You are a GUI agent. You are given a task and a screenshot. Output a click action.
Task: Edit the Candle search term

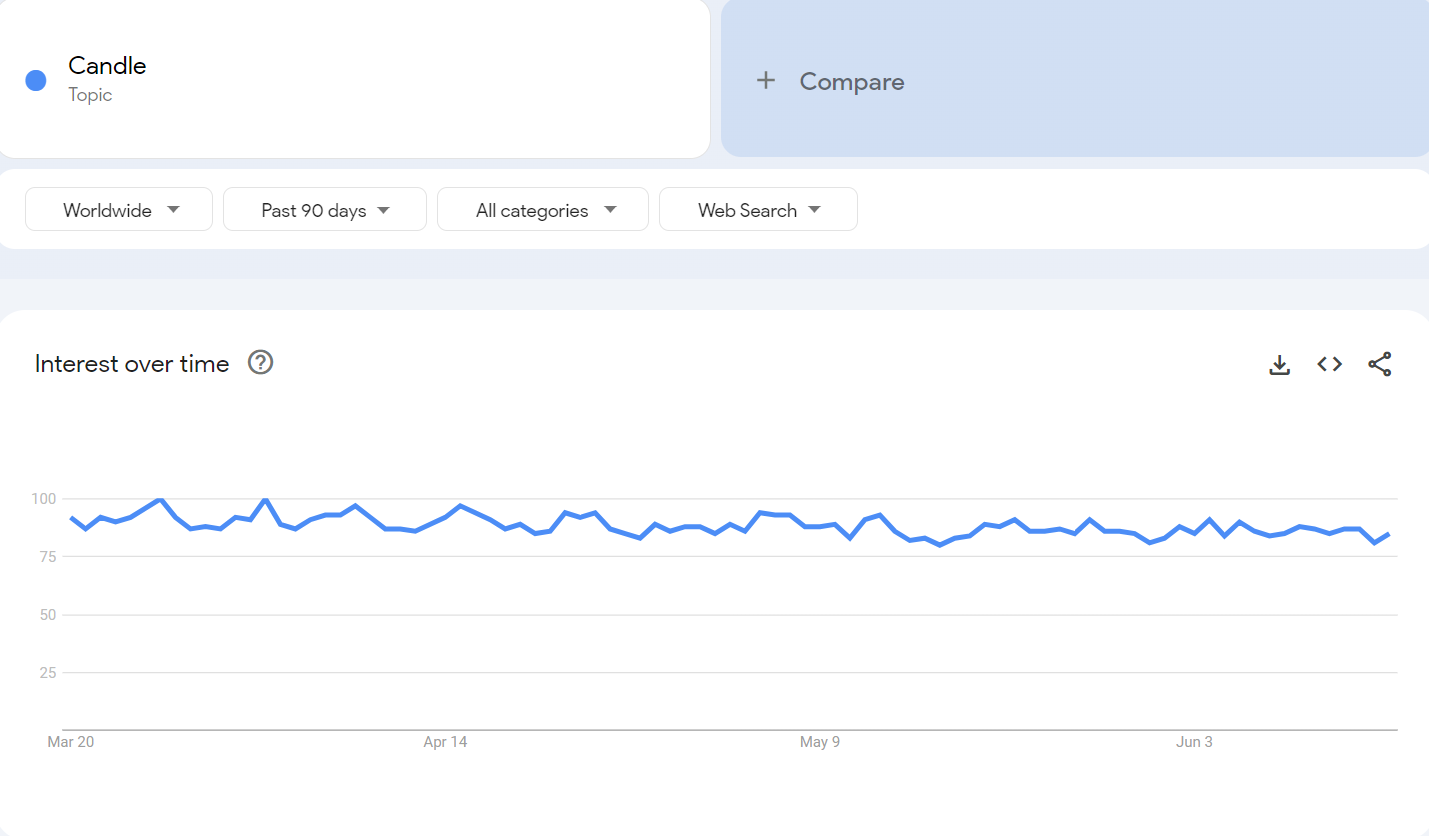(107, 66)
